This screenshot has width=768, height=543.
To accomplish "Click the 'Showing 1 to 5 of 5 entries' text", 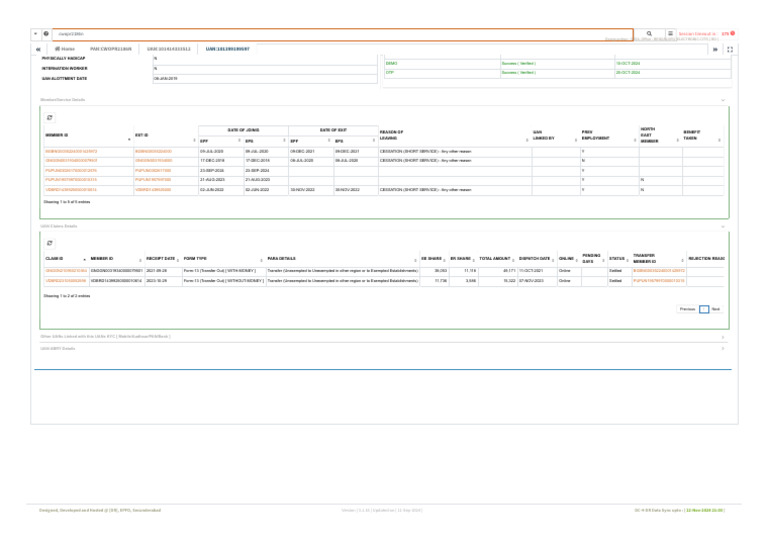I will (67, 202).
